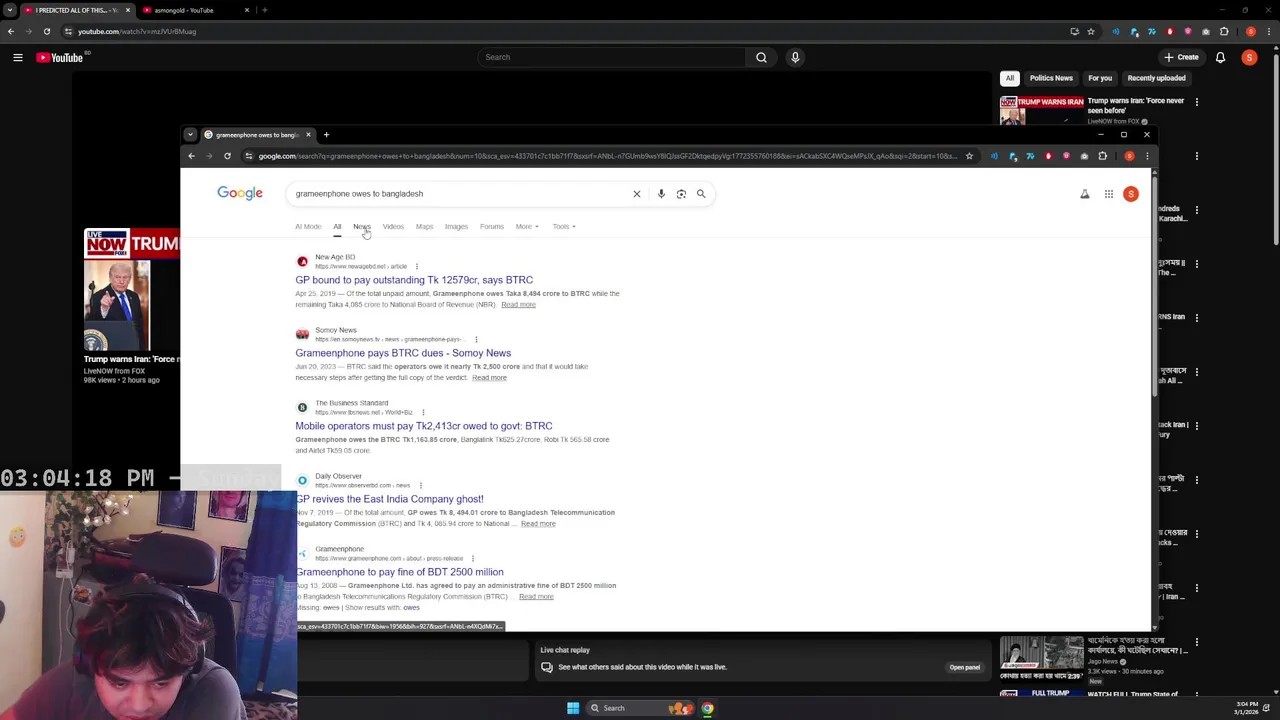Click the Google search magnifier button
This screenshot has height=720, width=1280.
click(701, 194)
